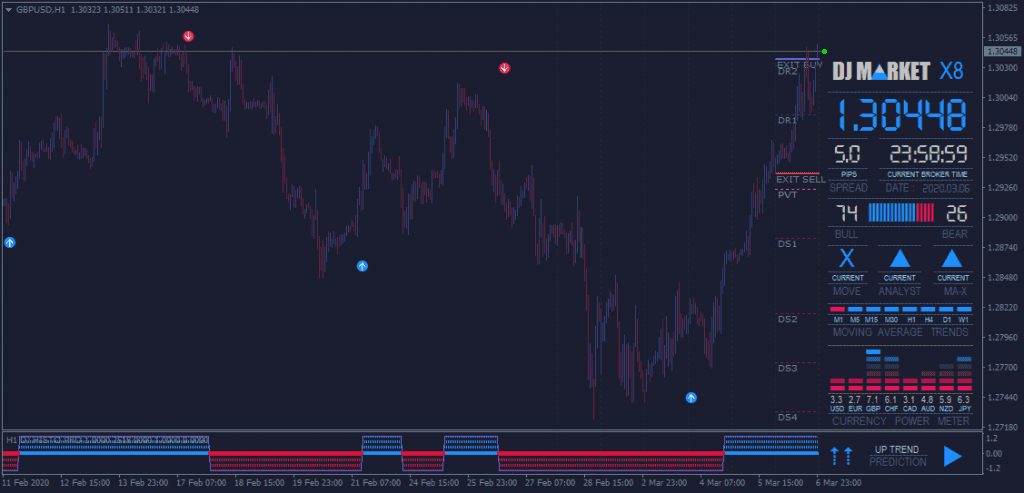Click the green dot at the current price line
1024x493 pixels.
(x=825, y=52)
